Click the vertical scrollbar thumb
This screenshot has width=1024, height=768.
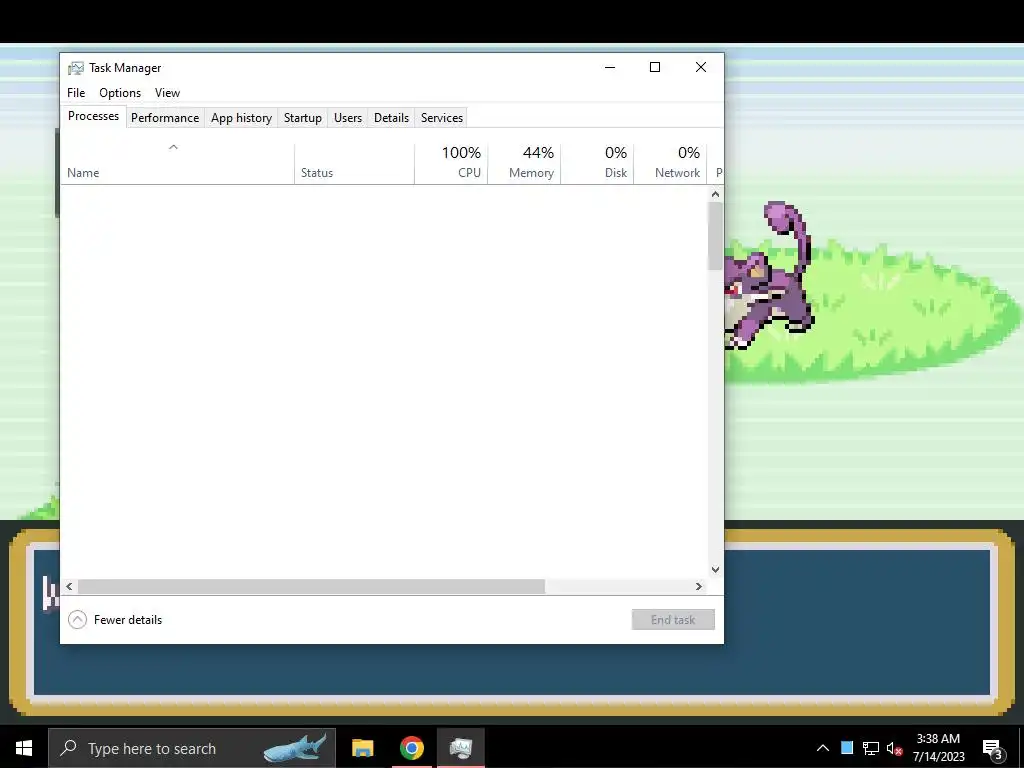(715, 236)
